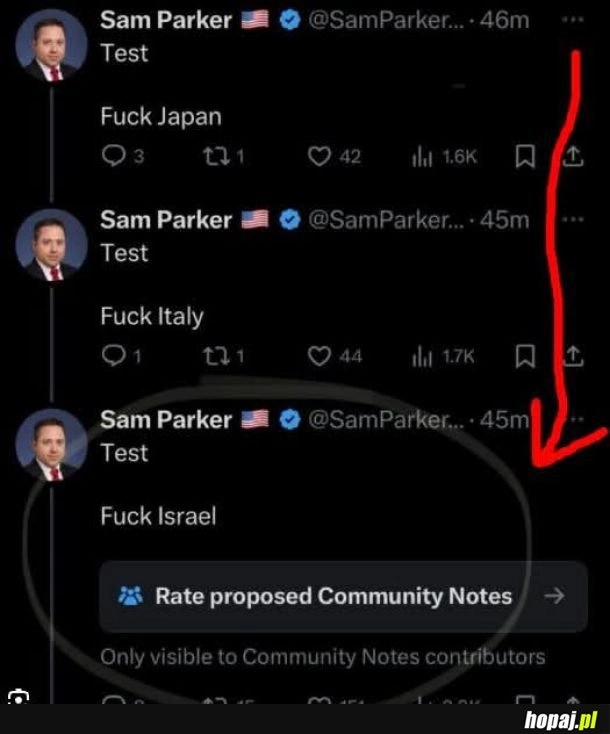This screenshot has height=734, width=610.
Task: Share the Japan tweet via share icon
Action: point(573,156)
